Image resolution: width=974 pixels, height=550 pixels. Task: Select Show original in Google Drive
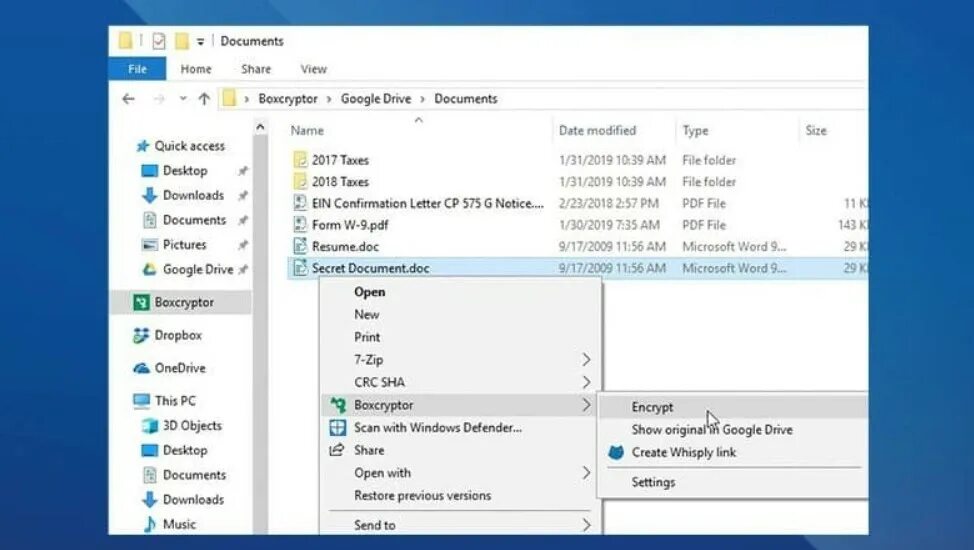tap(712, 429)
